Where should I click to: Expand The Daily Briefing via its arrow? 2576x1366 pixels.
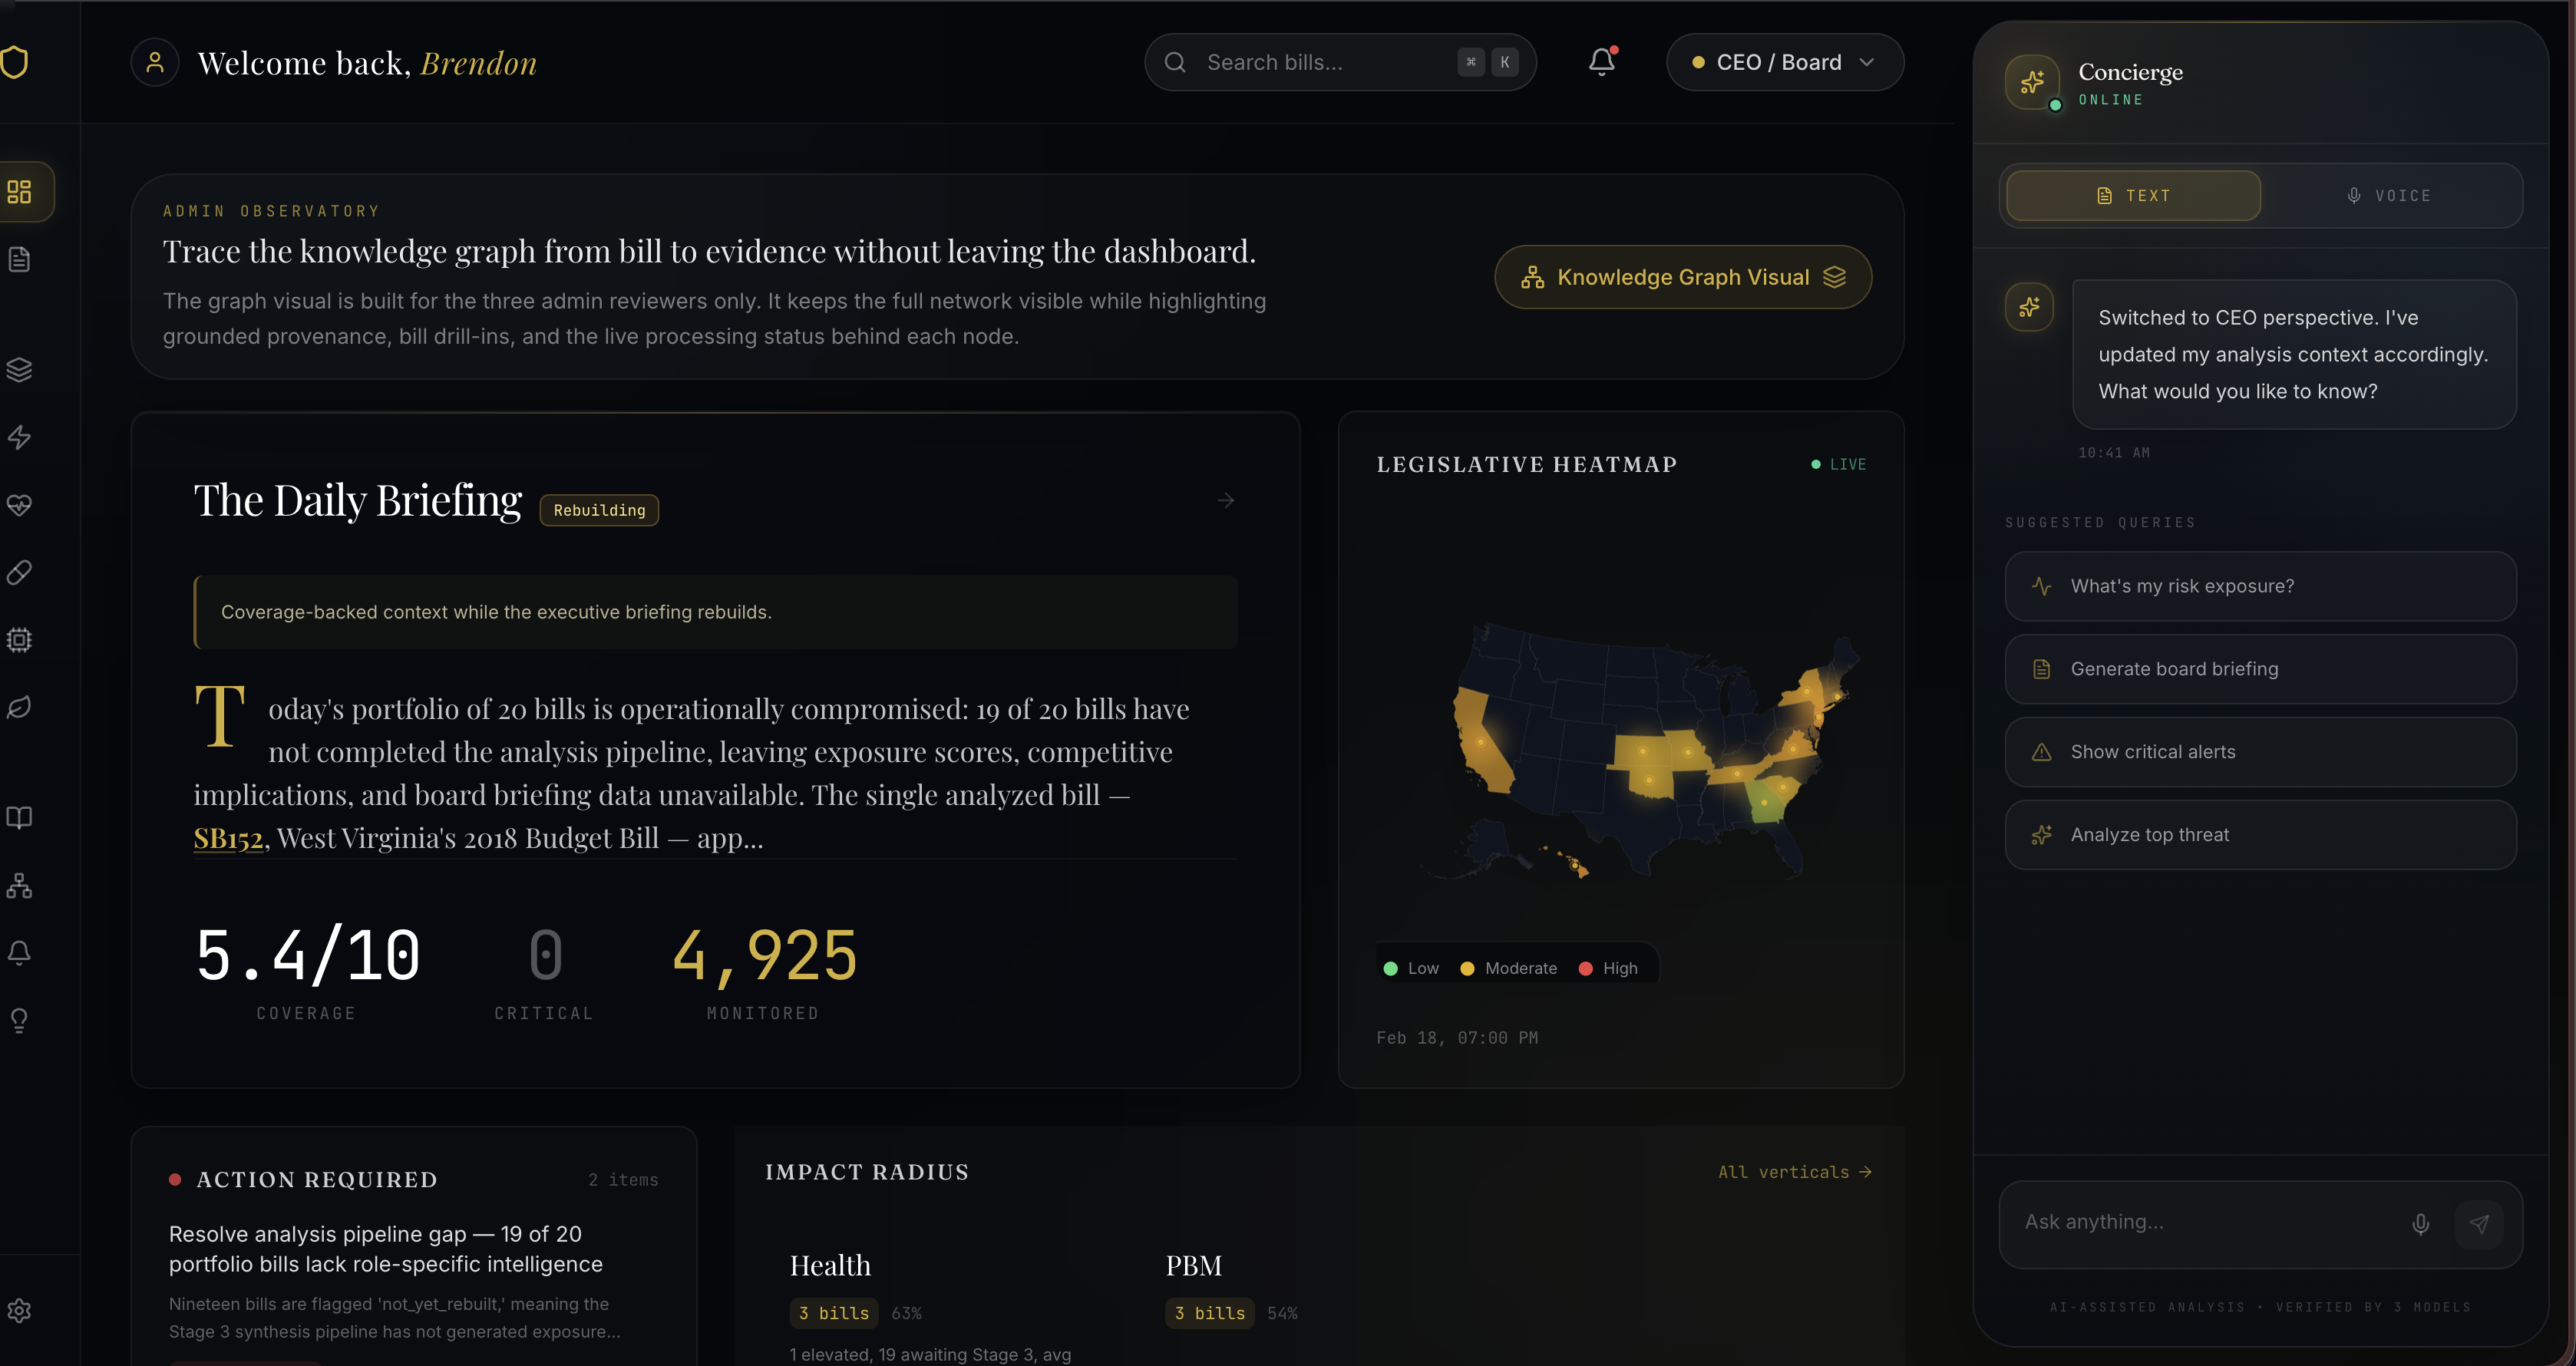point(1226,500)
